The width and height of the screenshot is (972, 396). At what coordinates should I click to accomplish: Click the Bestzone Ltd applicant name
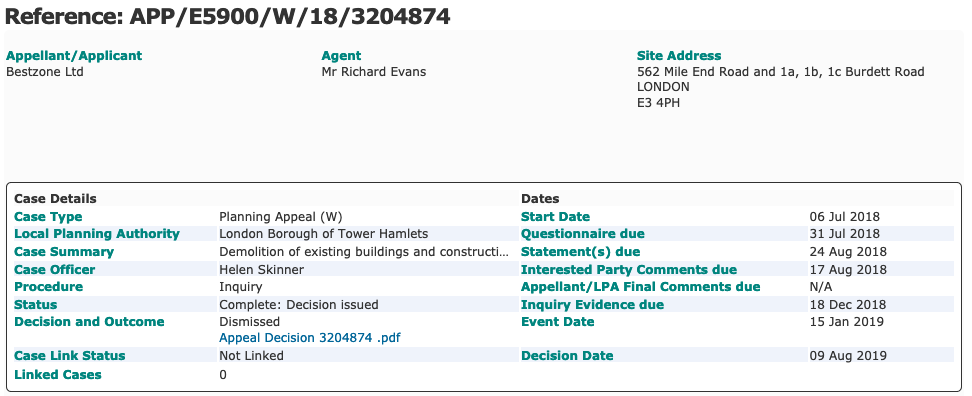pos(45,72)
